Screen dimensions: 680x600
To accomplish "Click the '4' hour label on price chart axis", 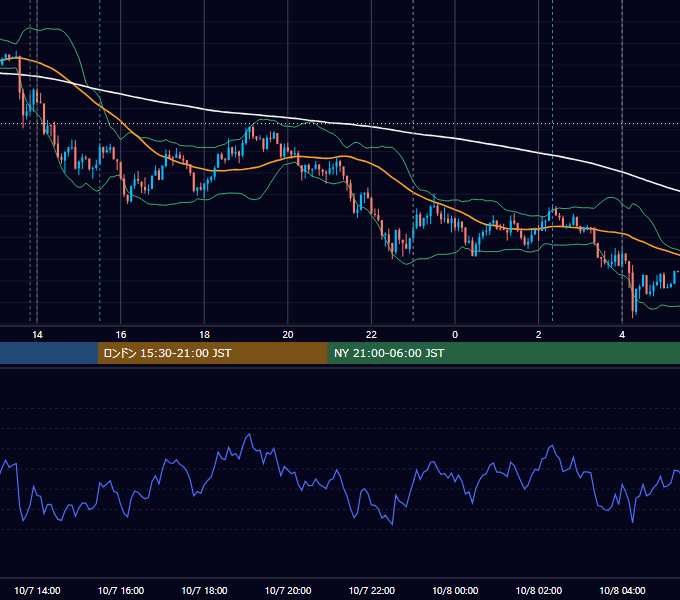I will [622, 335].
